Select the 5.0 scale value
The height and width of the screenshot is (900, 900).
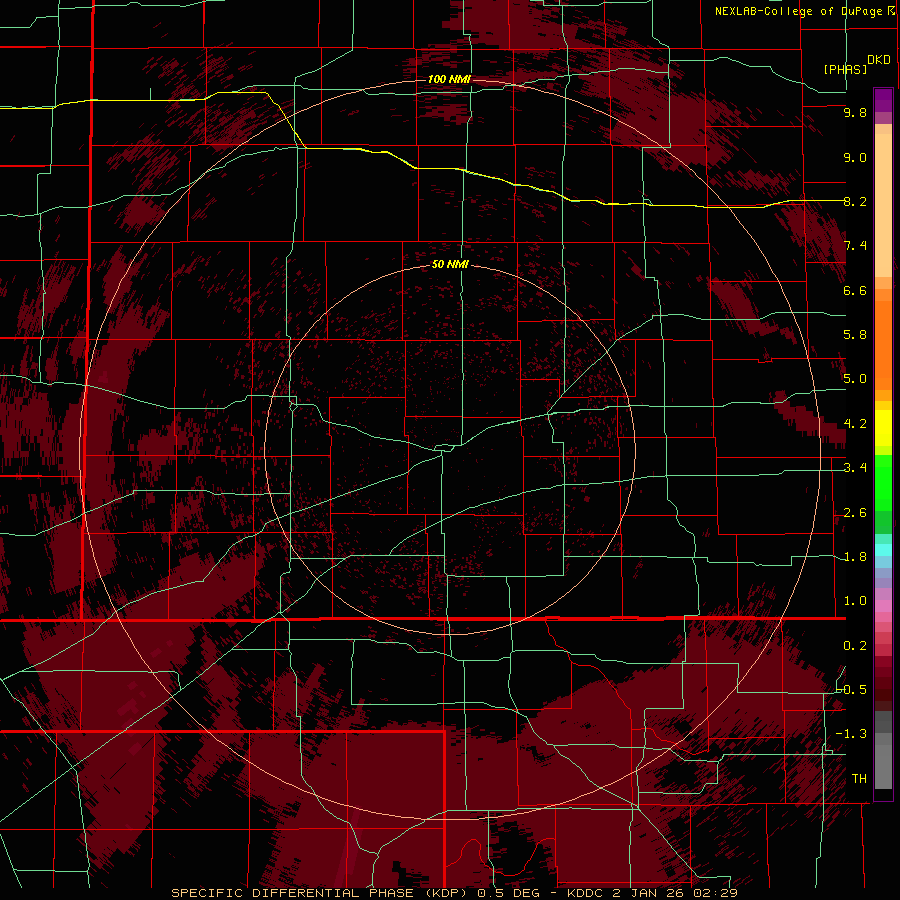pos(855,379)
